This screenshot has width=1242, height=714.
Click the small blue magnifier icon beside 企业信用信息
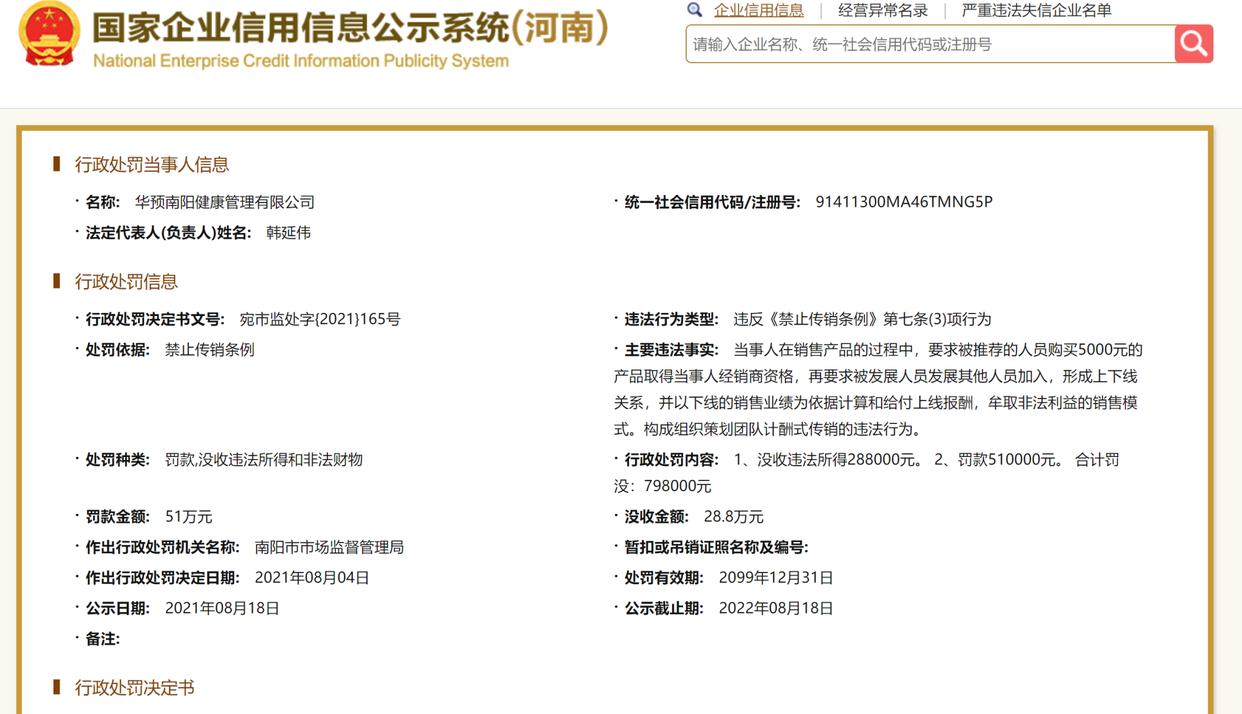pos(695,10)
